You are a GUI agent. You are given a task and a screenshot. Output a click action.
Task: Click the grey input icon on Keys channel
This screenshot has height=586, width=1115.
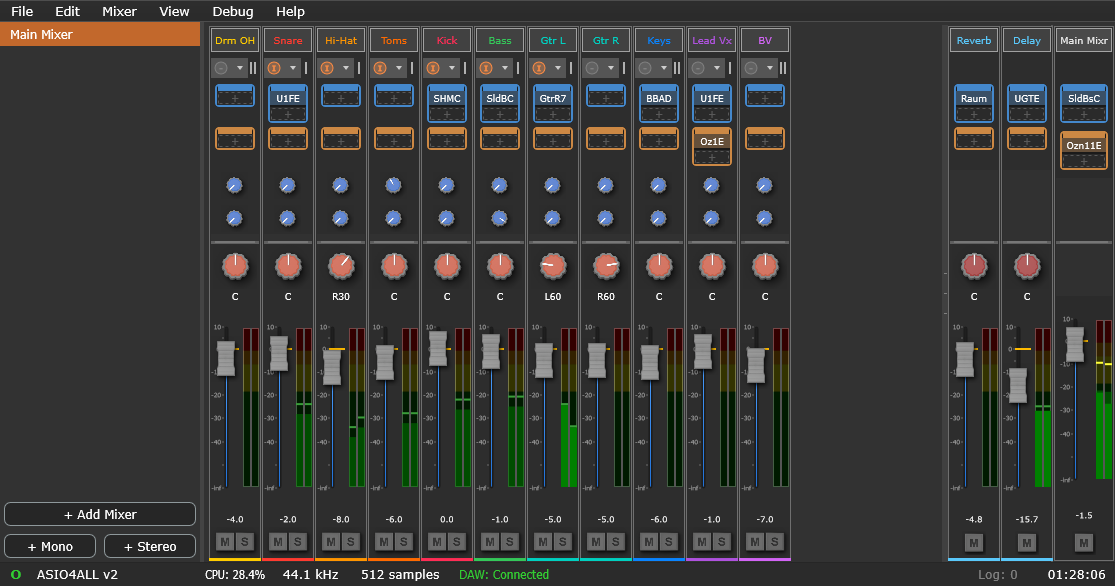[x=645, y=68]
